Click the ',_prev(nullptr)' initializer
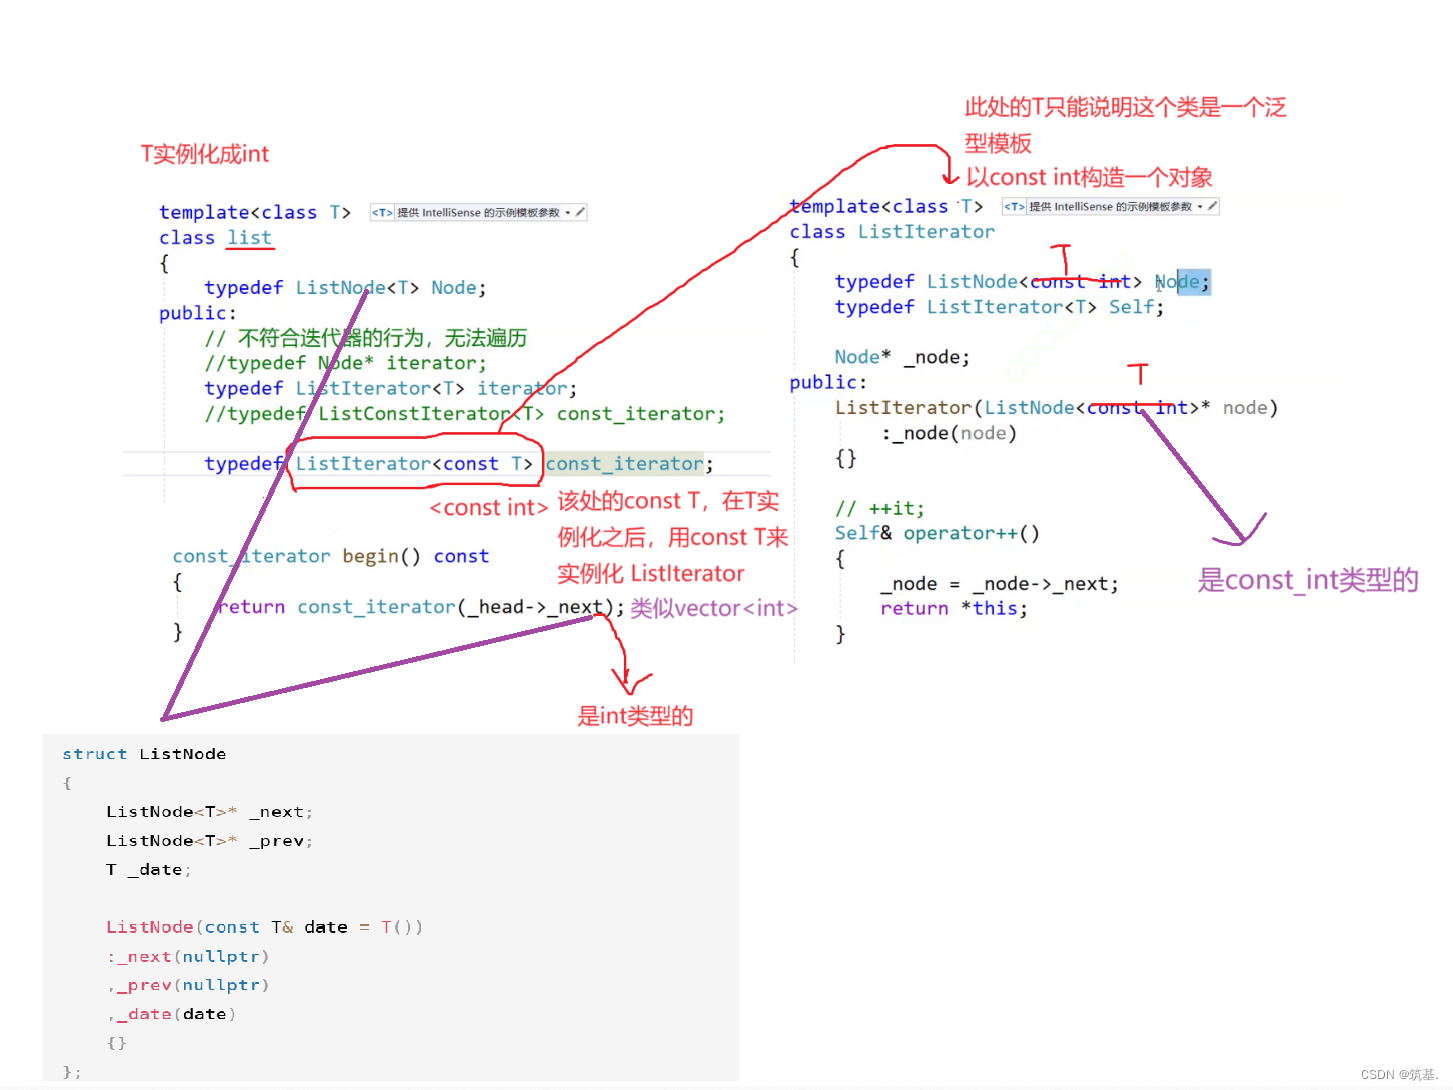 tap(187, 985)
